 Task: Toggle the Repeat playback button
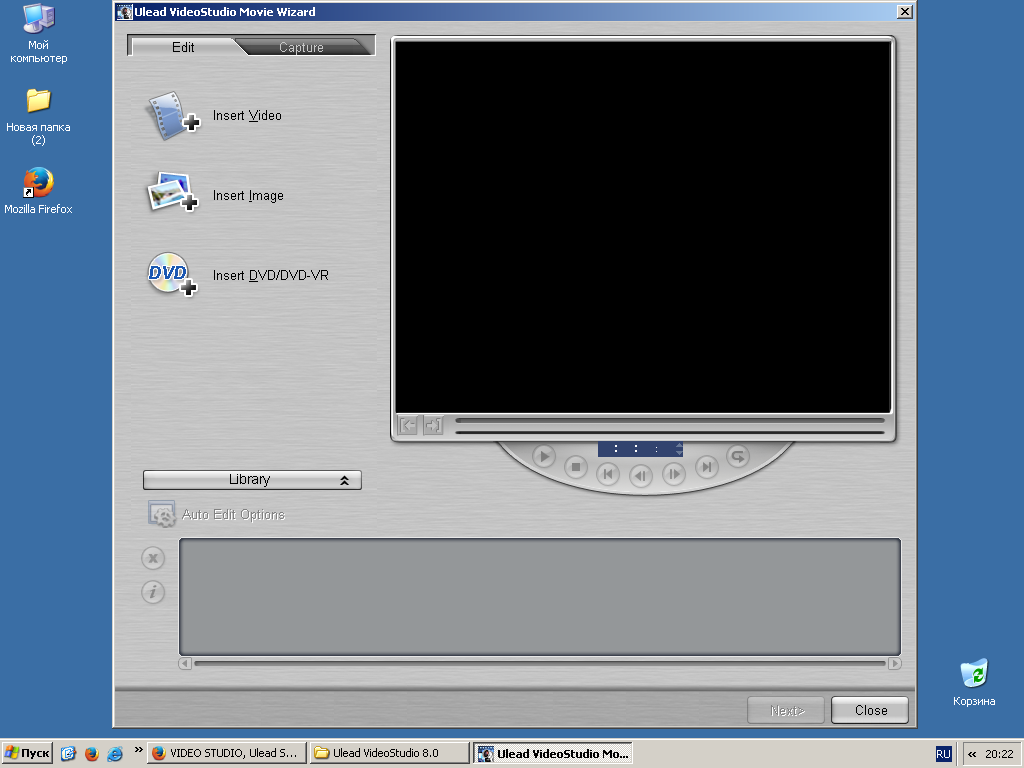[737, 456]
